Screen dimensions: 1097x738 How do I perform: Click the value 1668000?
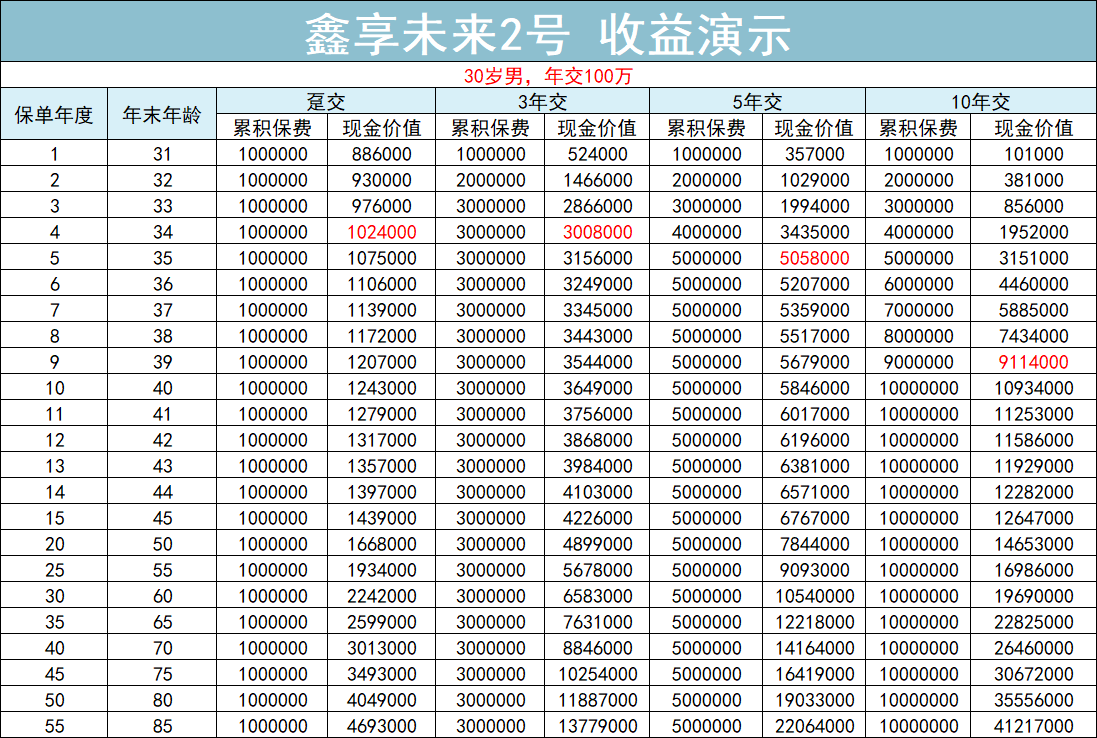point(381,544)
